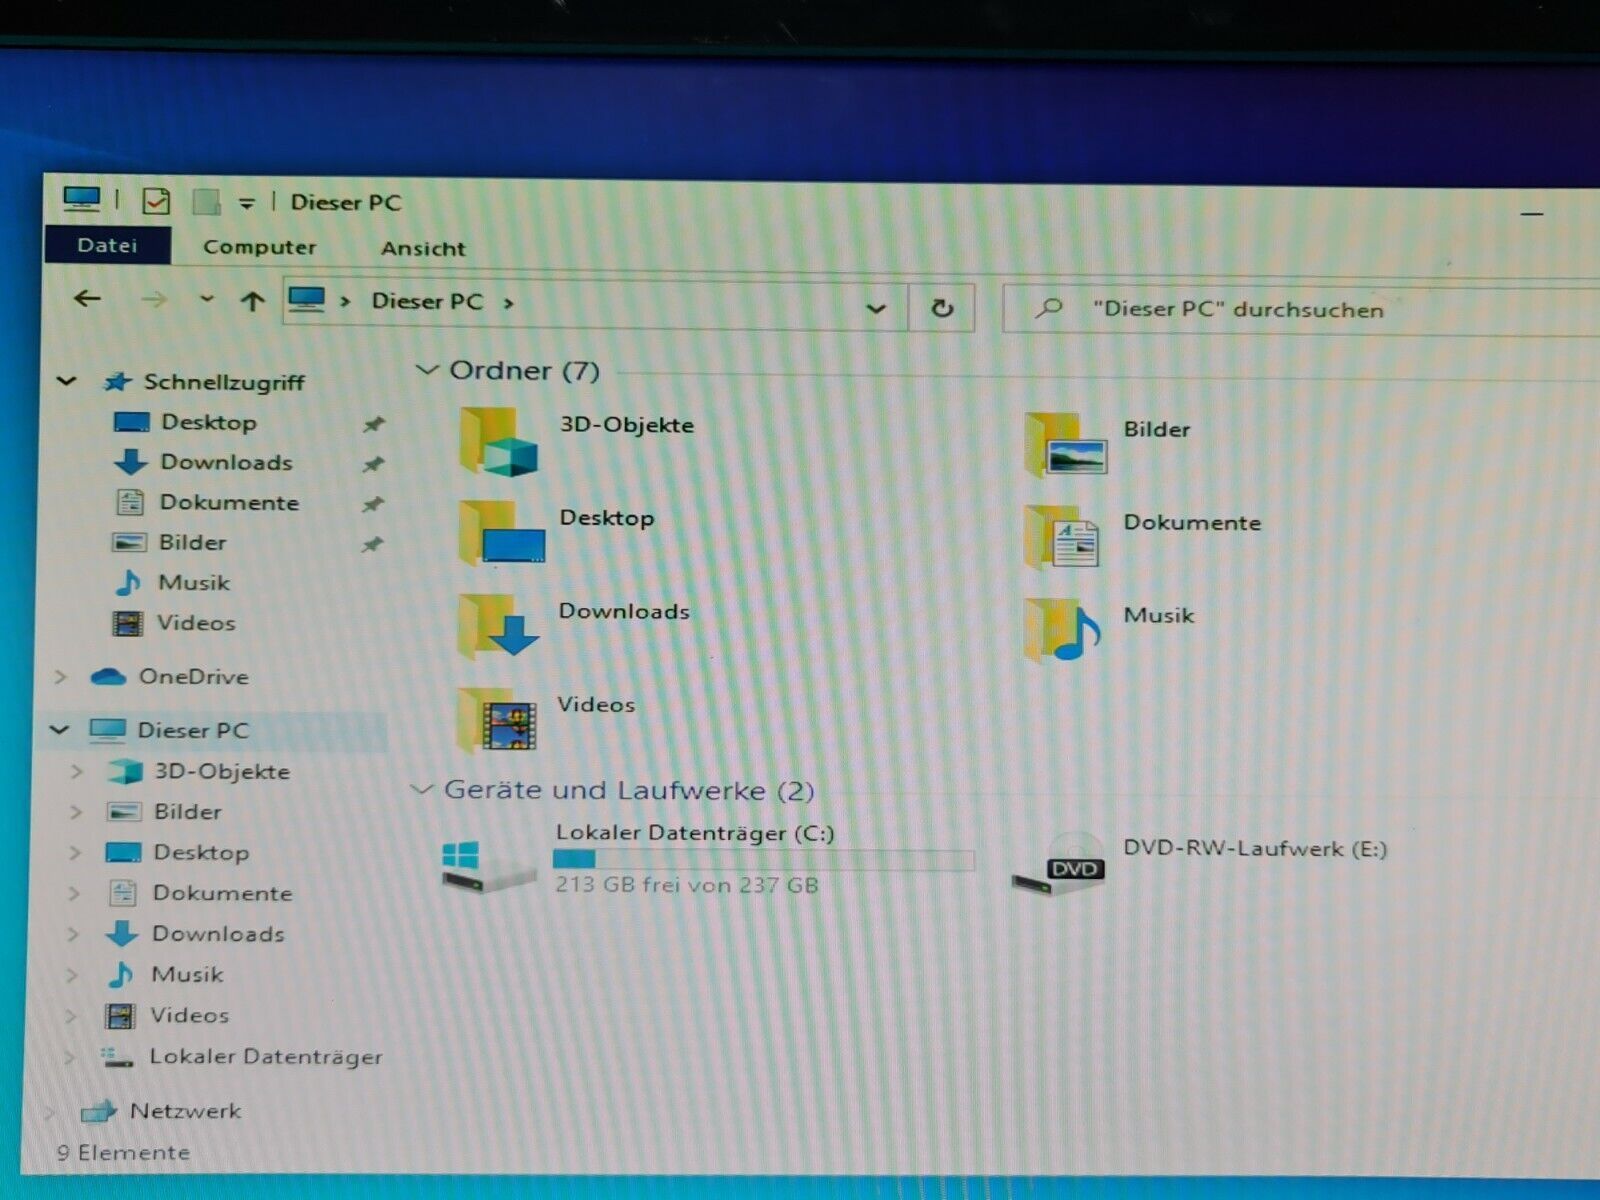1600x1200 pixels.
Task: Click the refresh button beside address bar
Action: click(x=941, y=308)
